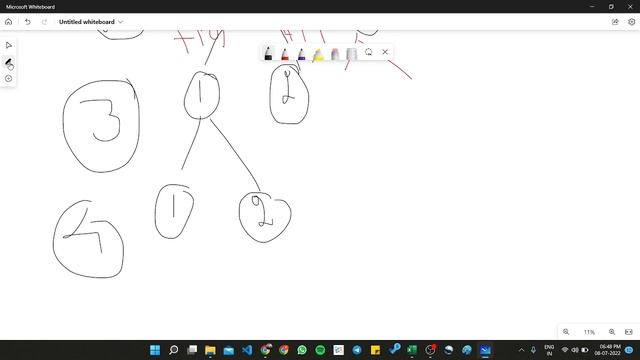Open Task View from taskbar
Viewport: 640px width, 360px height.
pyautogui.click(x=192, y=350)
